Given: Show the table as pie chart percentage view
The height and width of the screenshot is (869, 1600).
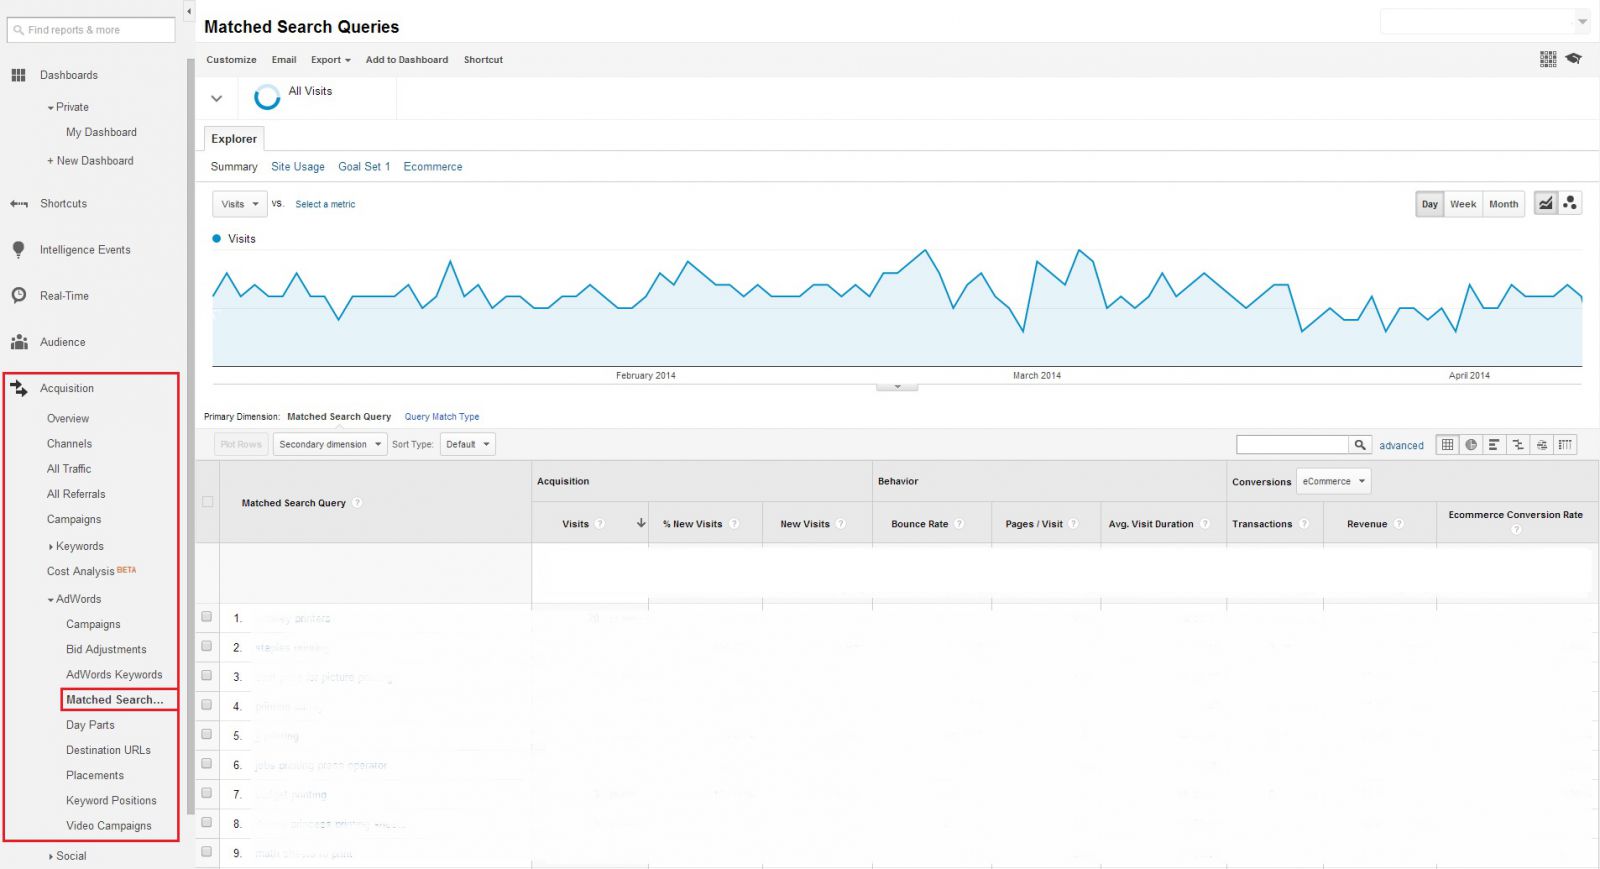Looking at the screenshot, I should [x=1471, y=445].
